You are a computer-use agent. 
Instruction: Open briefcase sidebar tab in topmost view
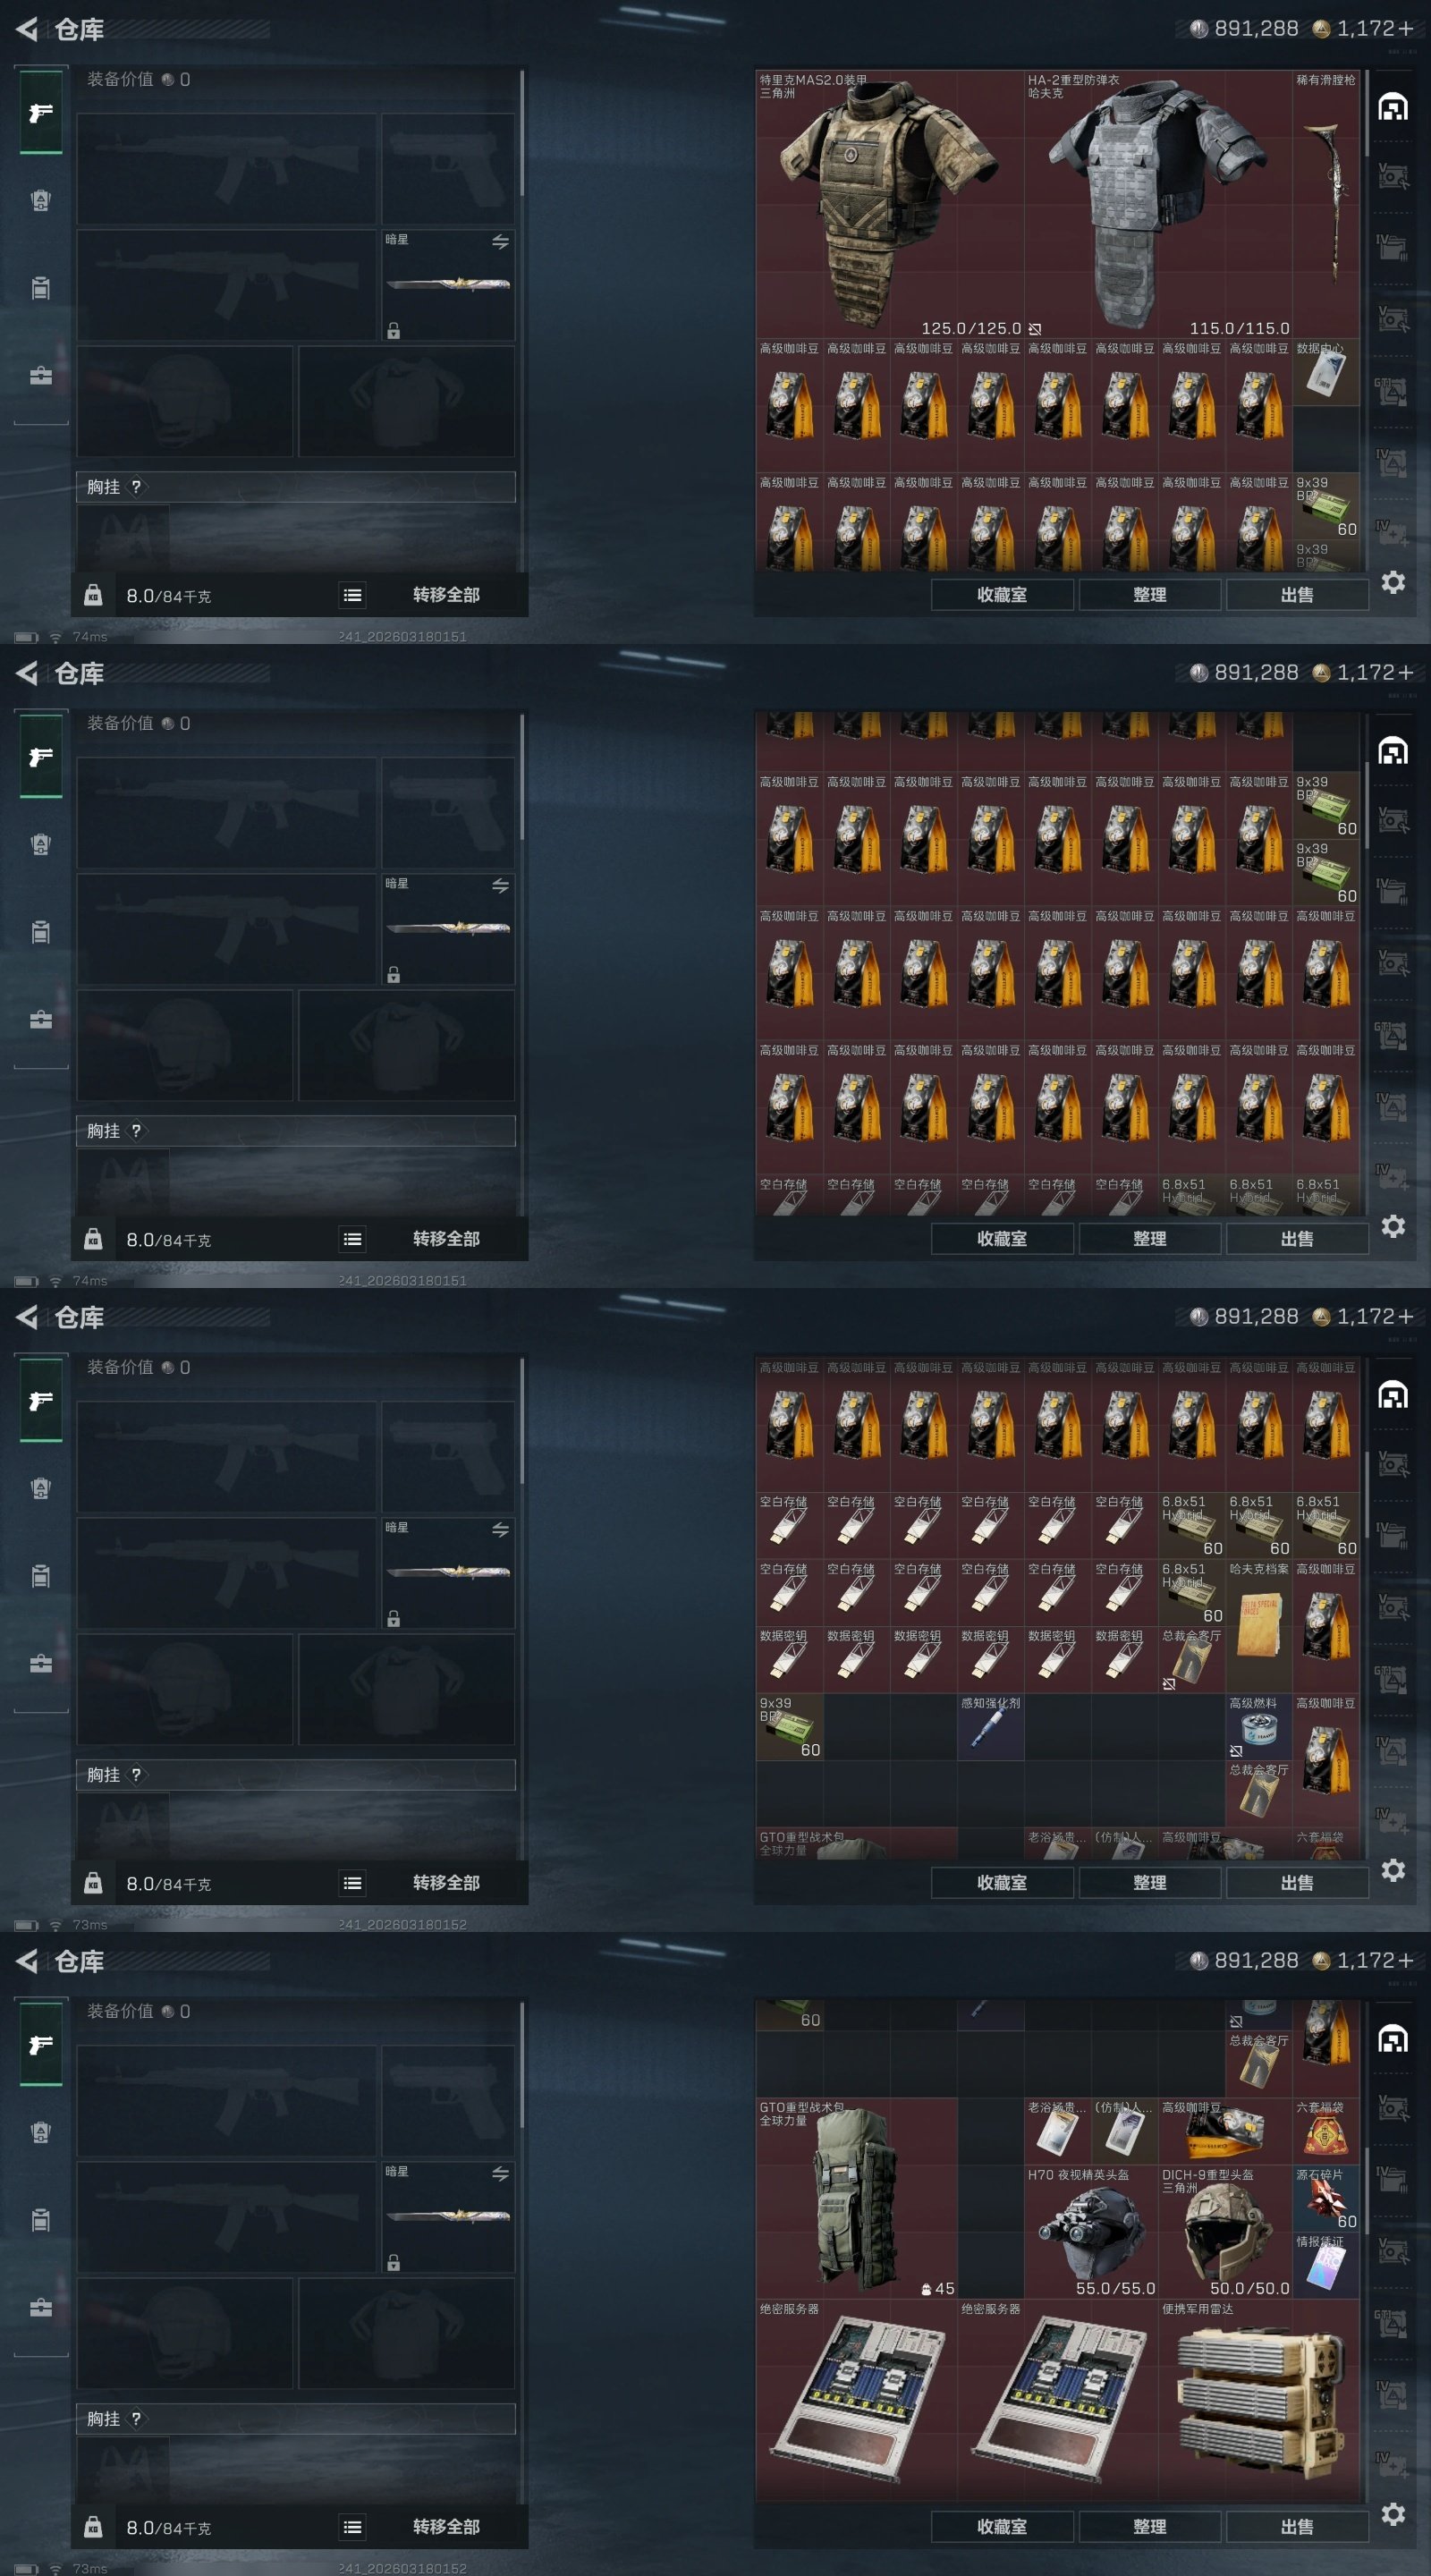click(41, 376)
